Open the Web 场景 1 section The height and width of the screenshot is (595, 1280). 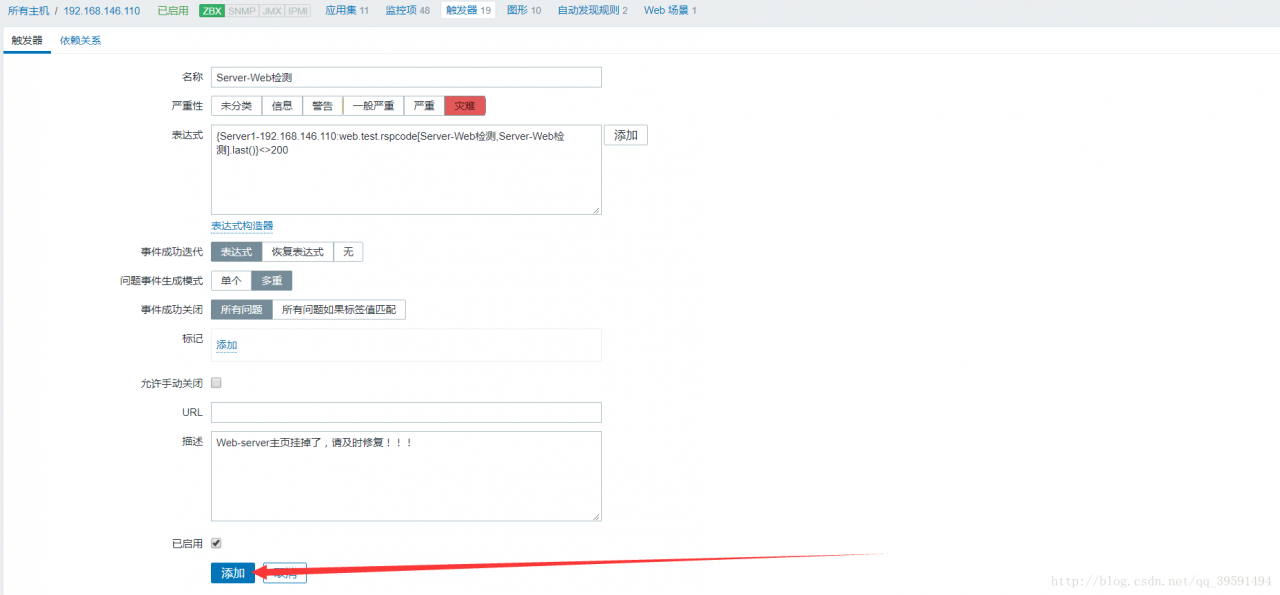coord(669,11)
